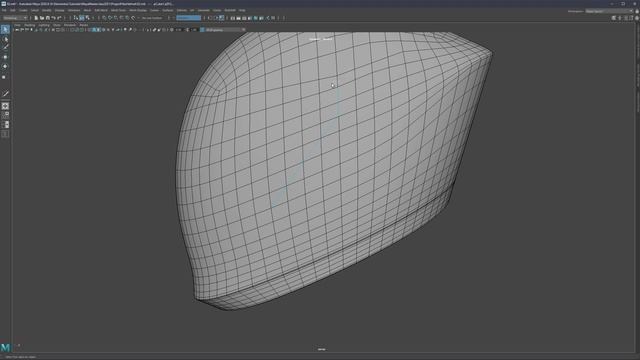Toggle Snap to Points
The height and width of the screenshot is (360, 640).
tap(116, 18)
